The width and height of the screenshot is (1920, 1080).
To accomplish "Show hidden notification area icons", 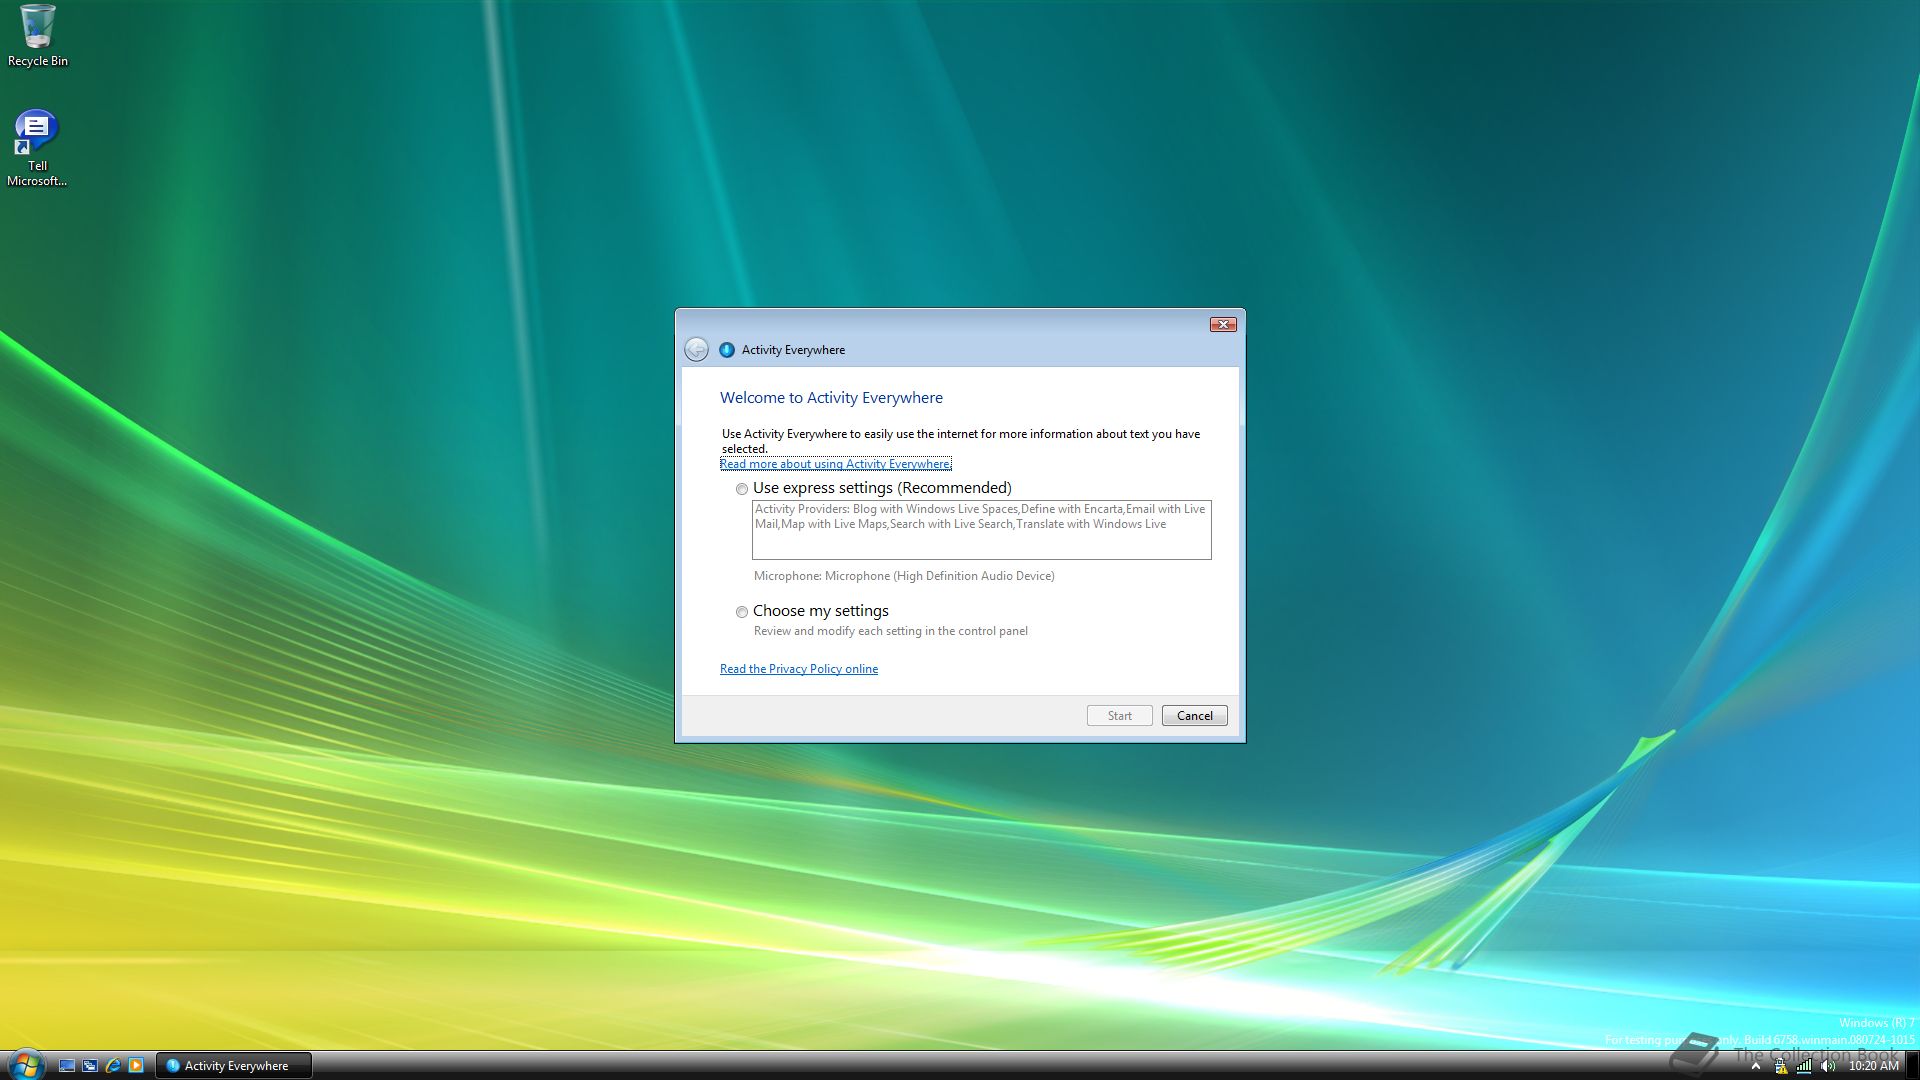I will coord(1755,1066).
